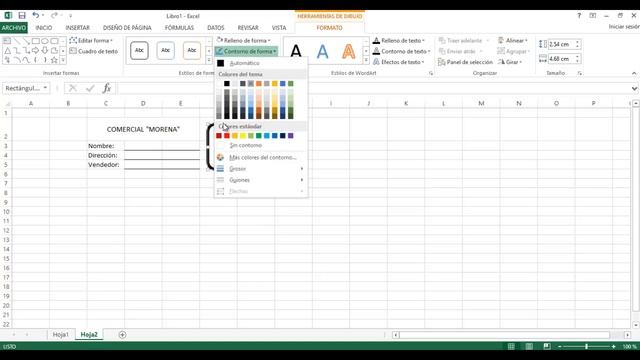Open the ARCHIVO tab
The image size is (640, 360).
[14, 28]
